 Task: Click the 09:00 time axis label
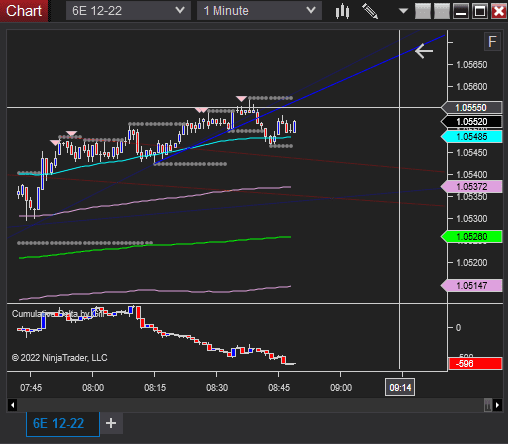[x=341, y=388]
